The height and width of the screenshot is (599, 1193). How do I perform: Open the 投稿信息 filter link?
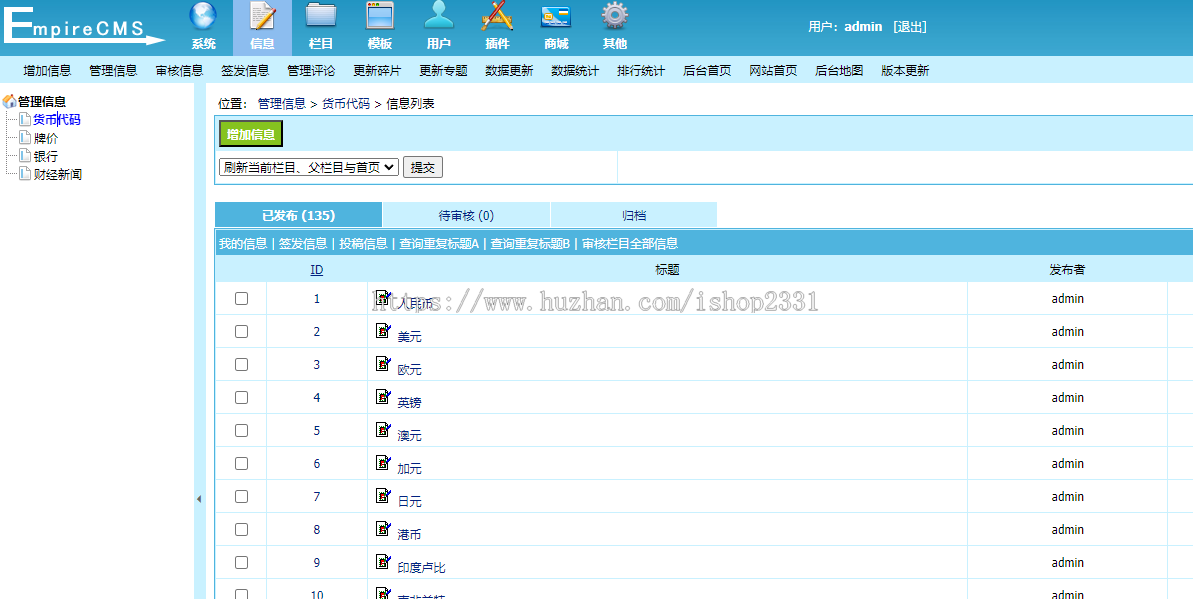[x=364, y=244]
